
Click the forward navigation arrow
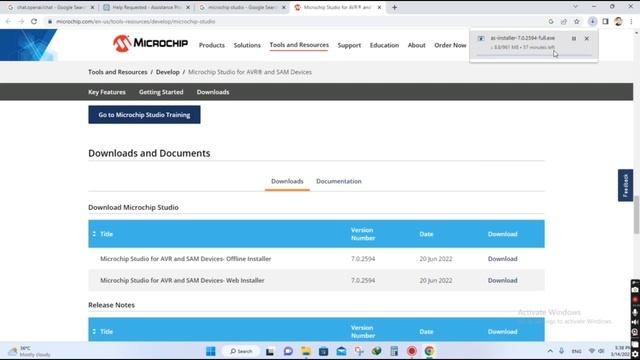point(21,21)
